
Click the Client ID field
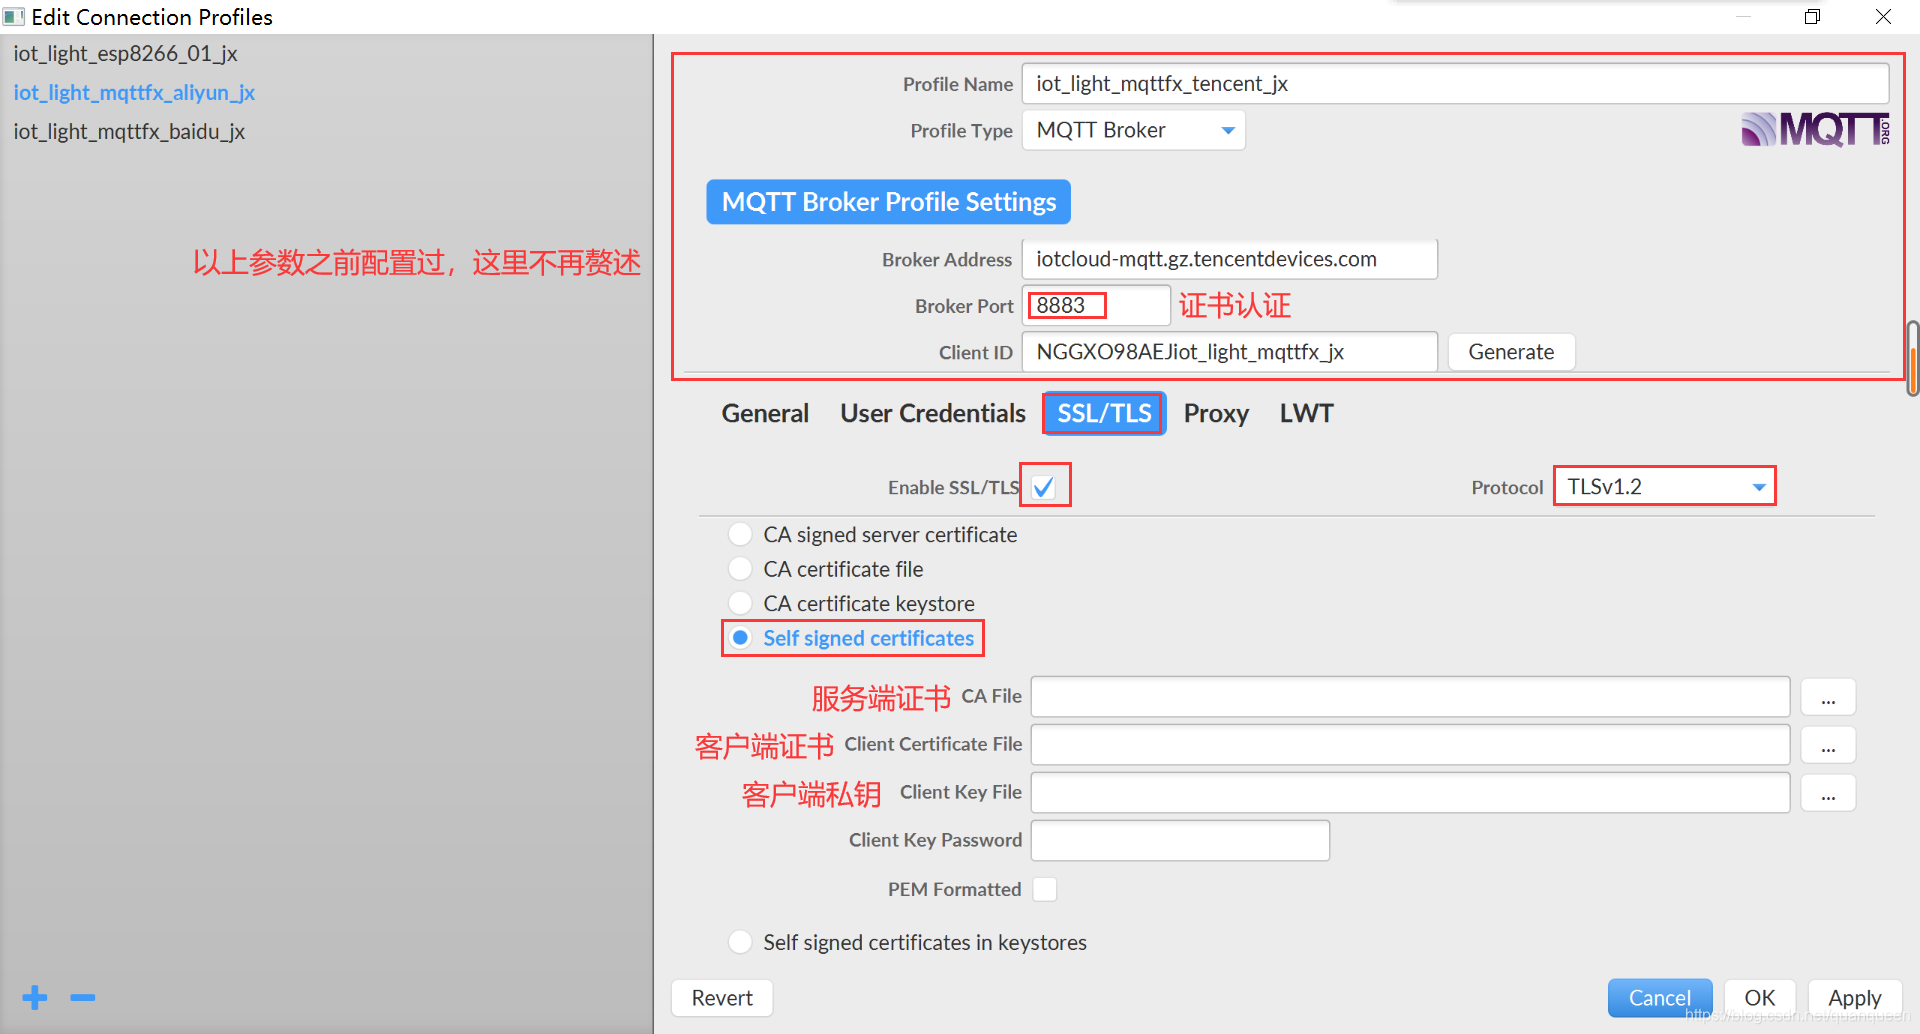tap(1230, 352)
